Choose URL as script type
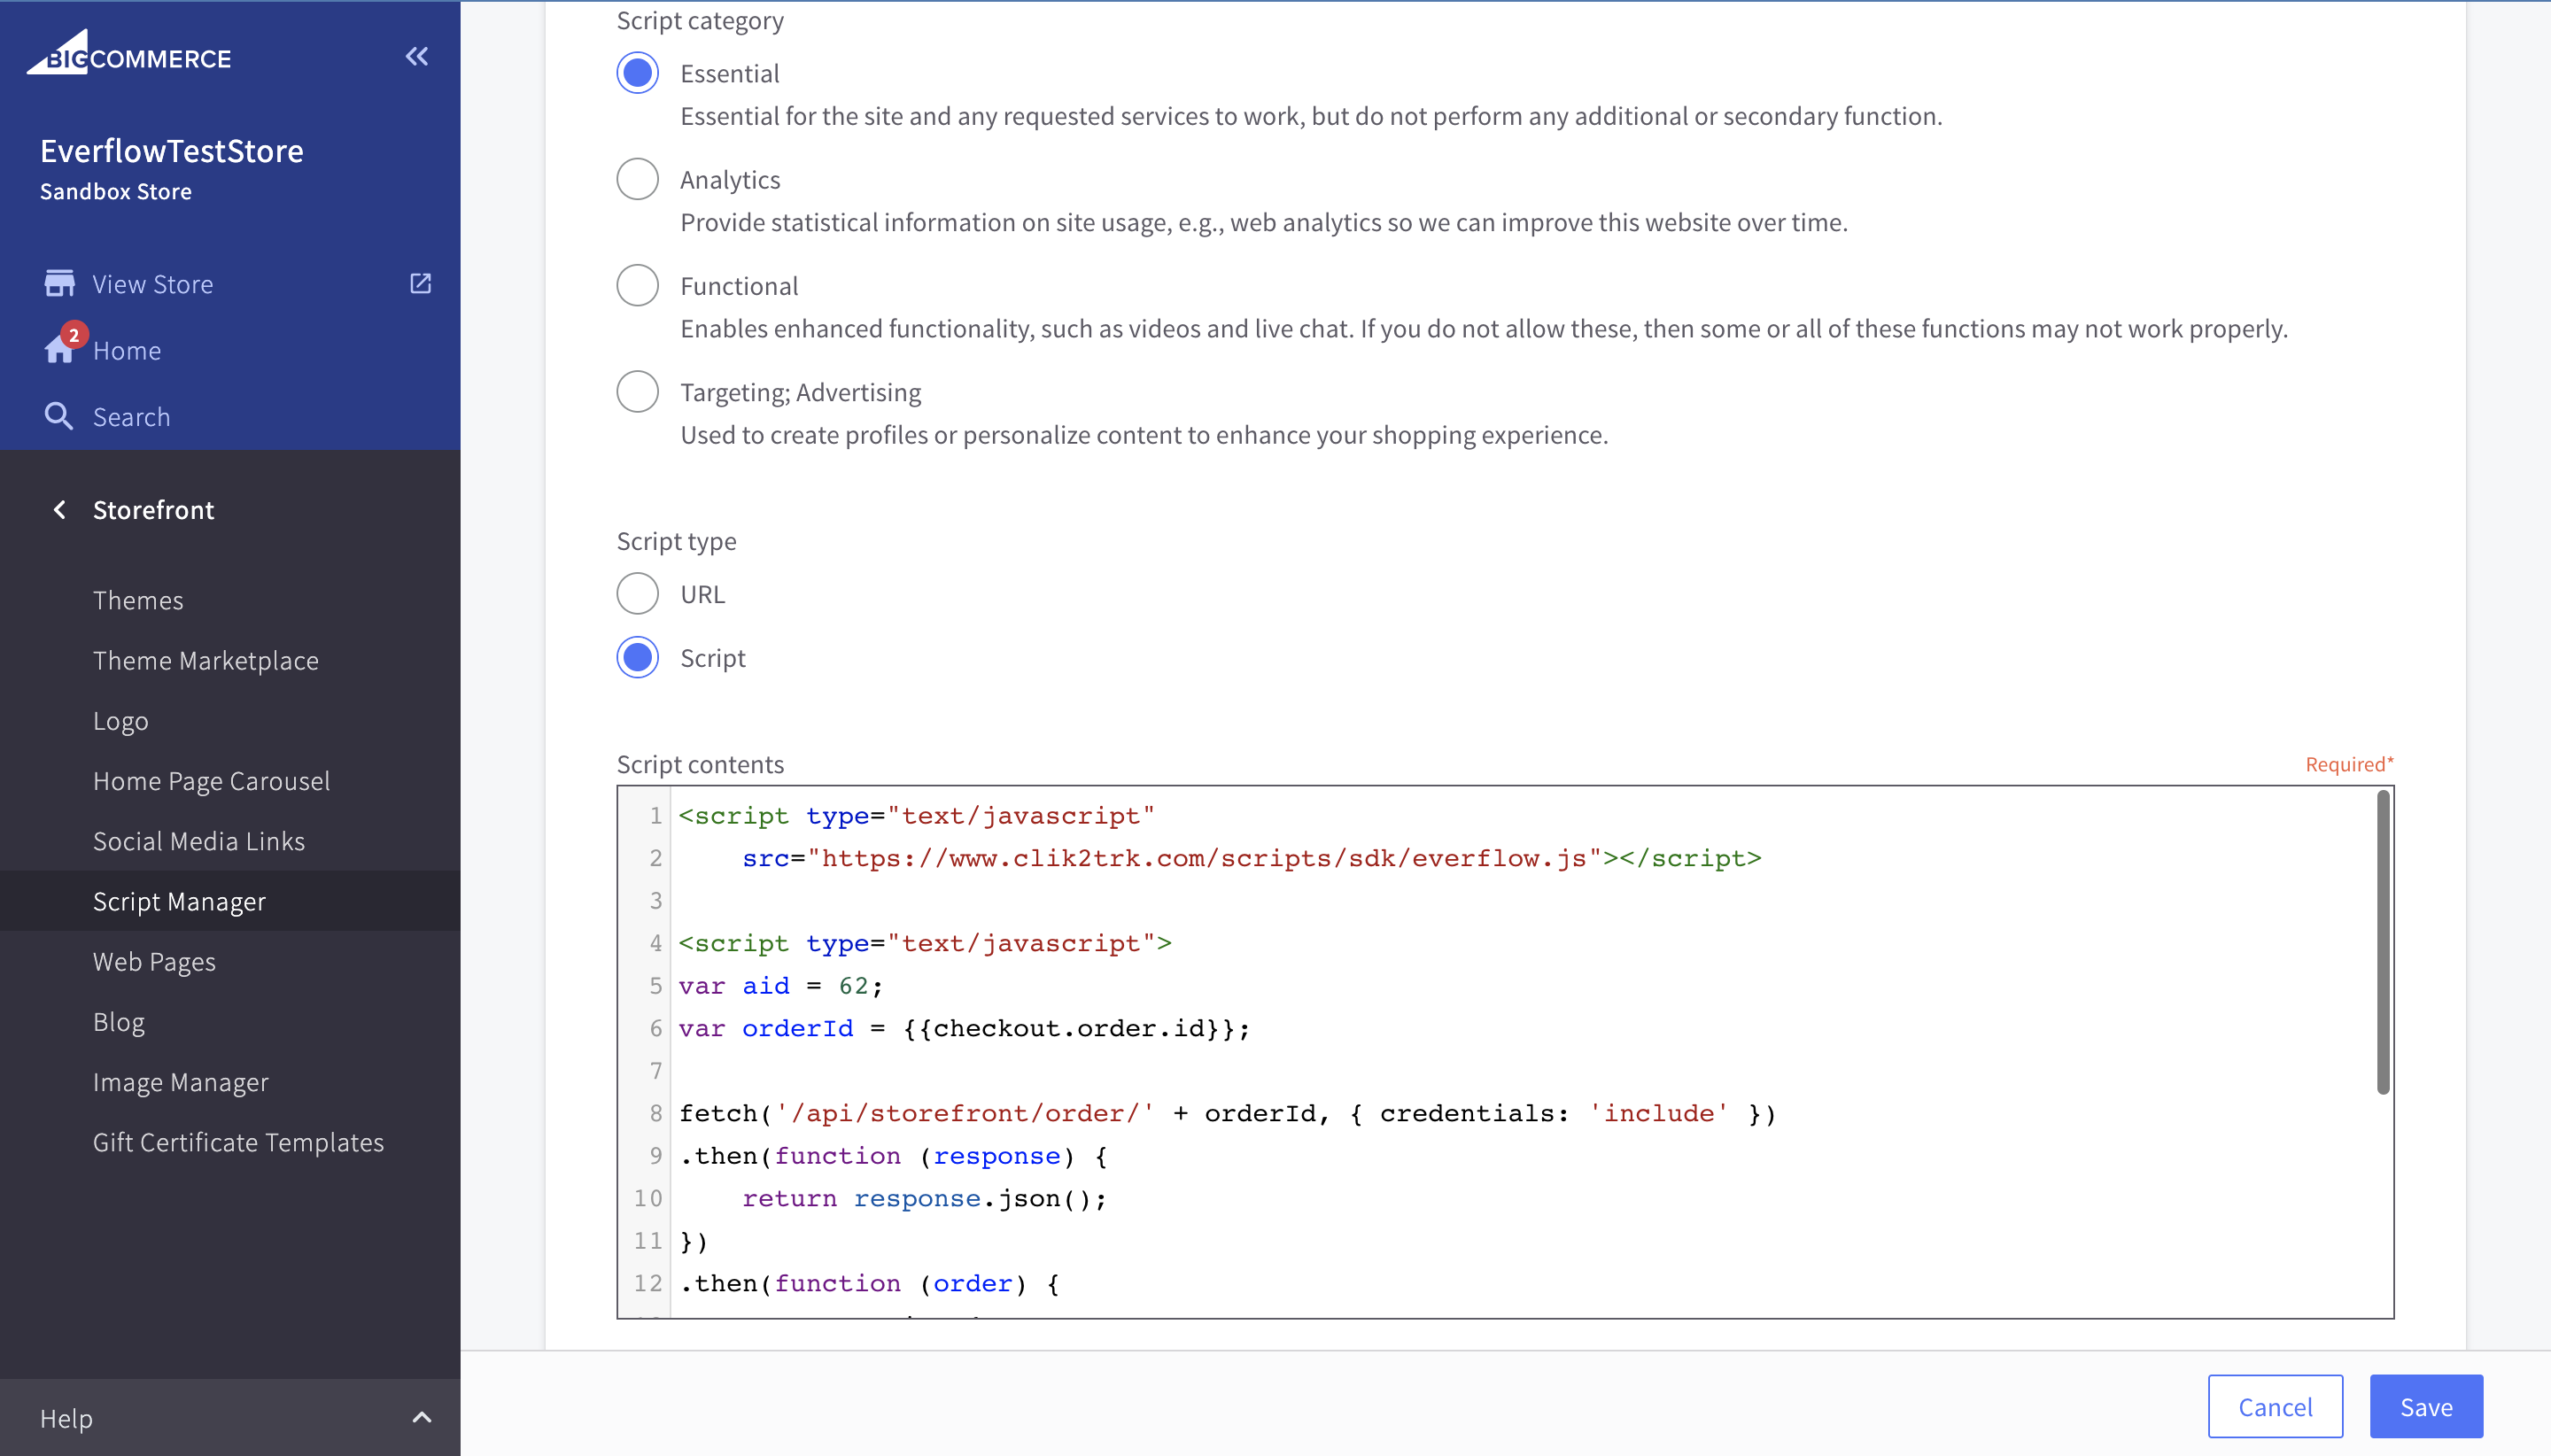Viewport: 2551px width, 1456px height. tap(637, 594)
